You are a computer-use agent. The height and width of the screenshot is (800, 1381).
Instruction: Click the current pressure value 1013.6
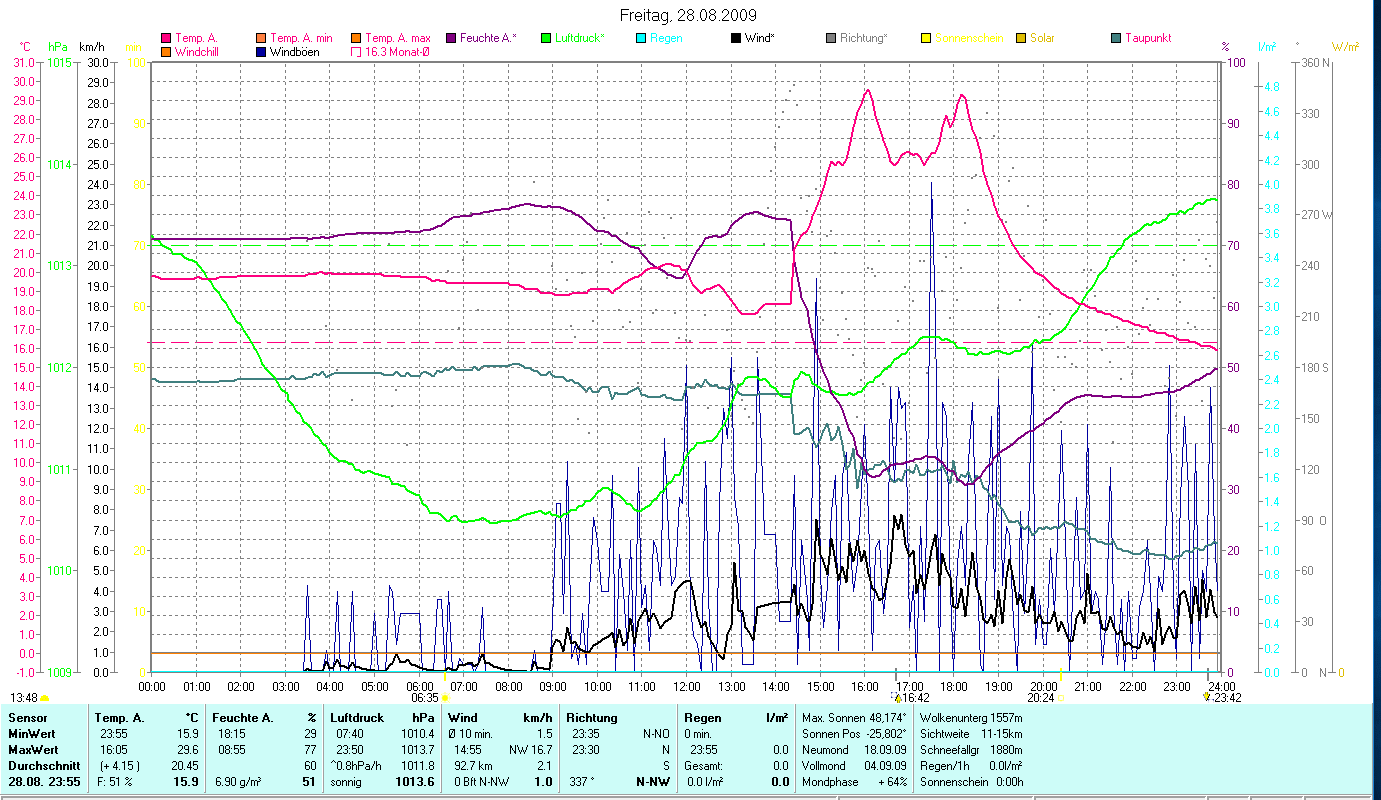[416, 782]
